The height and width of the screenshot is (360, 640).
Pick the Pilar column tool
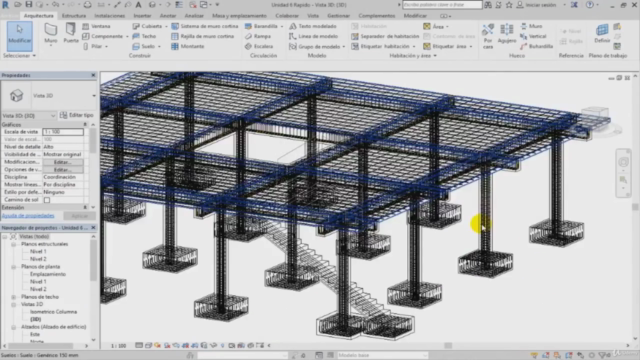93,47
